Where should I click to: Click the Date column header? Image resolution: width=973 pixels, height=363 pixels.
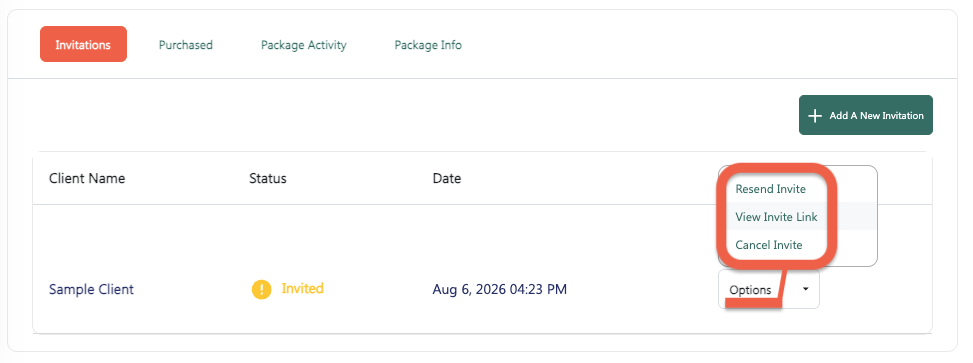point(447,178)
